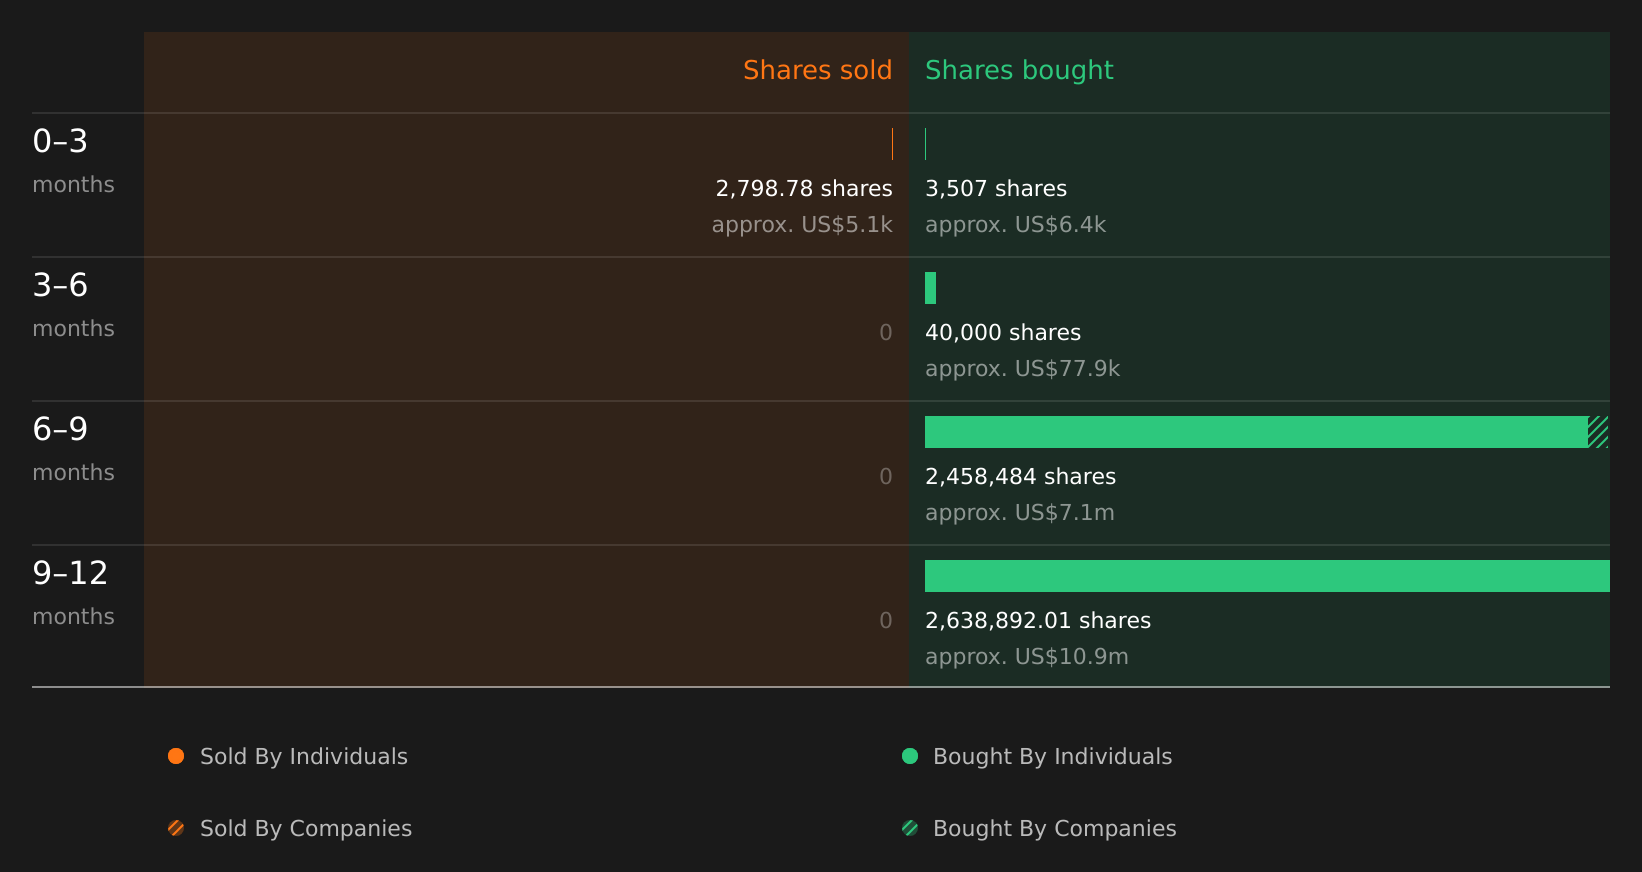1642x872 pixels.
Task: Click the zero sold value in 9–12 months row
Action: point(886,621)
